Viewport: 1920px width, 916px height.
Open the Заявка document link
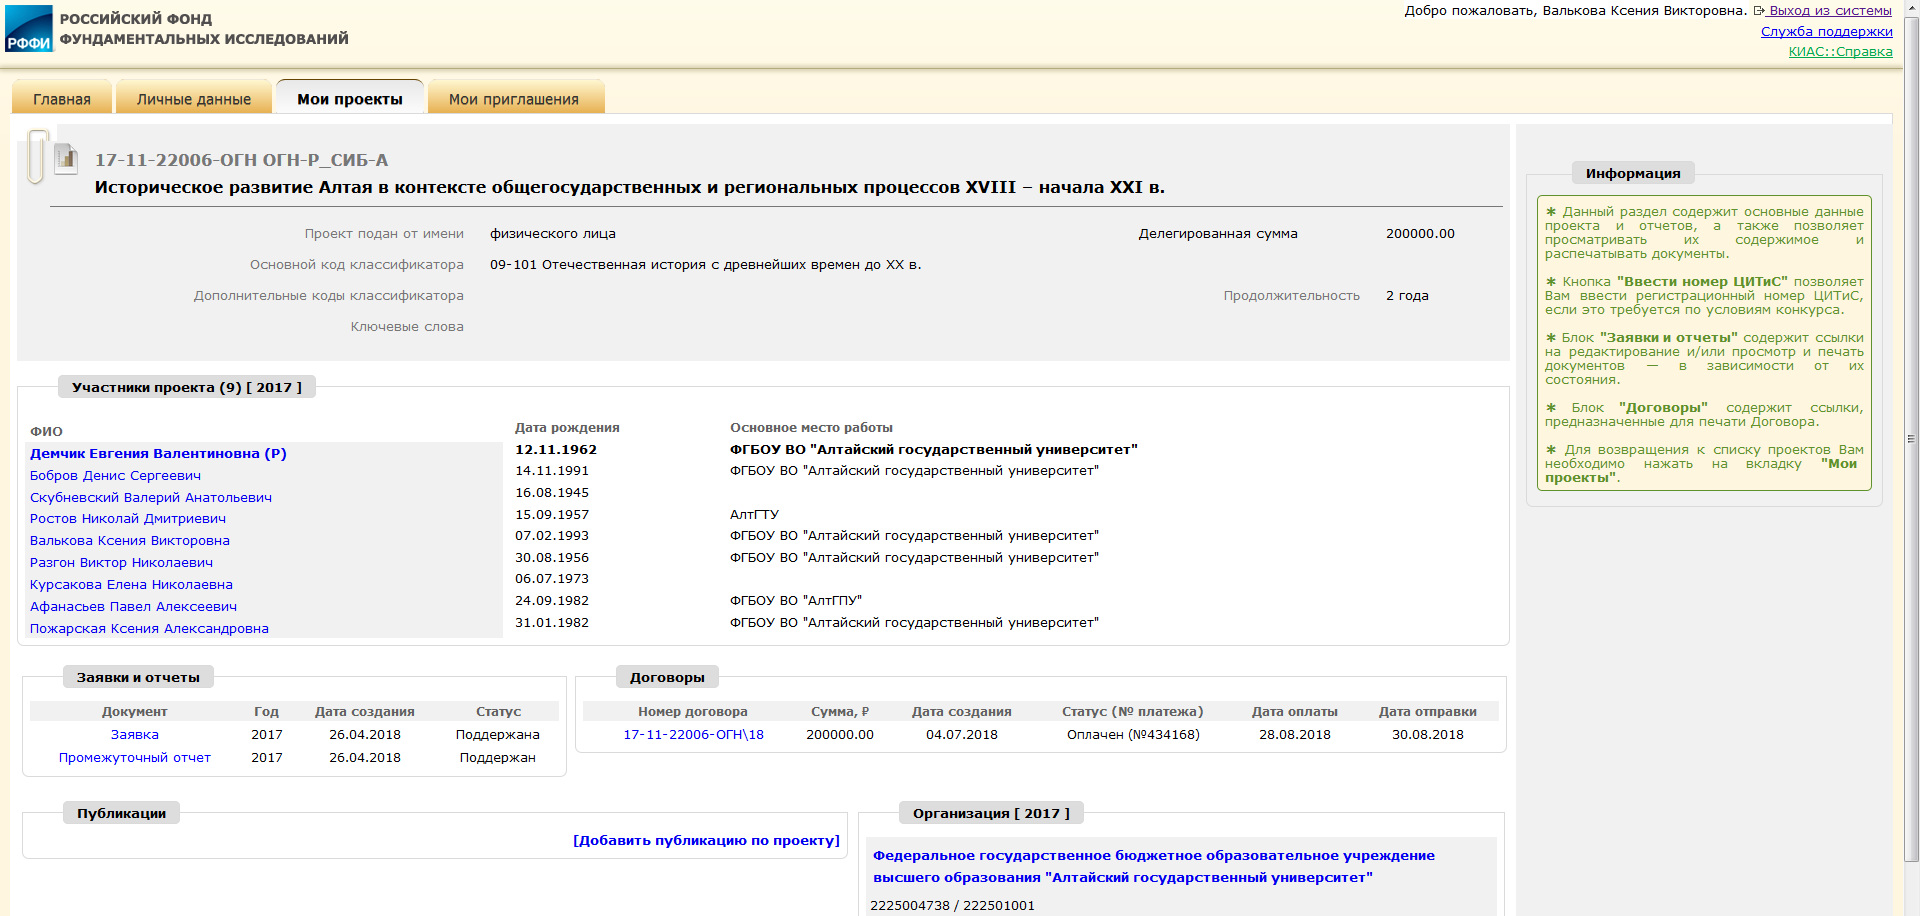(x=135, y=734)
